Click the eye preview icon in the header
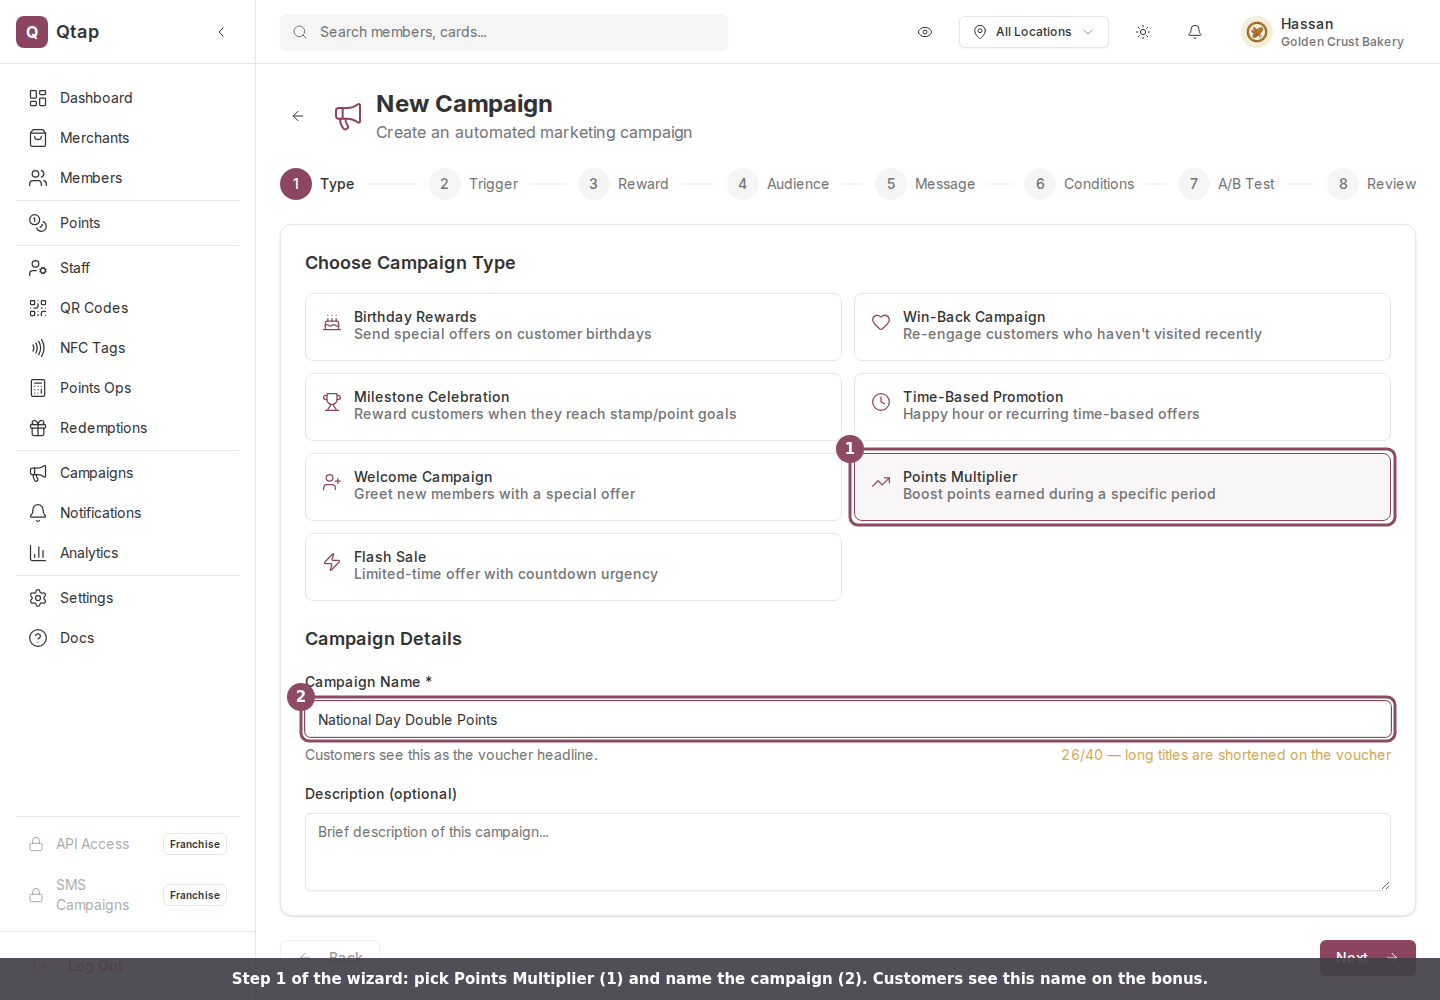 [925, 32]
